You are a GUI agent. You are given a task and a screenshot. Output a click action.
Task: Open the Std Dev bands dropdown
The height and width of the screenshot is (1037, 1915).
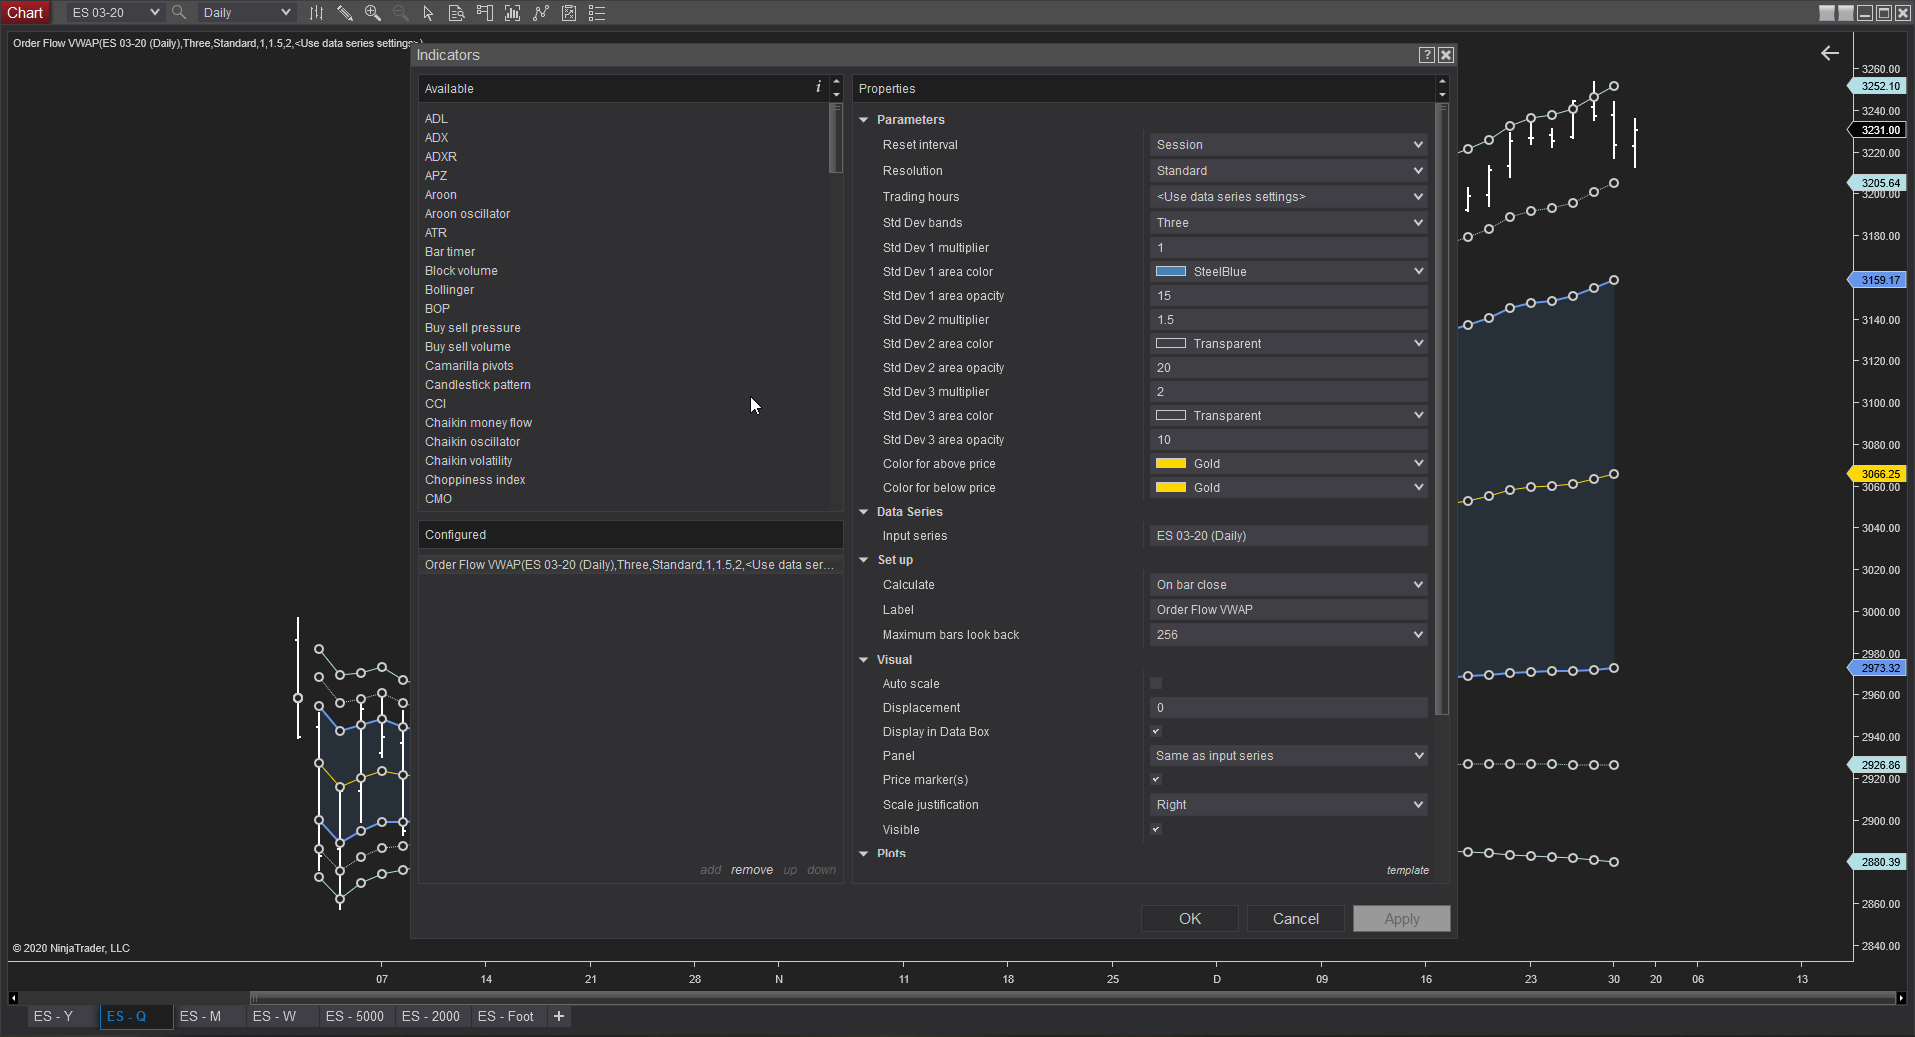(1288, 223)
